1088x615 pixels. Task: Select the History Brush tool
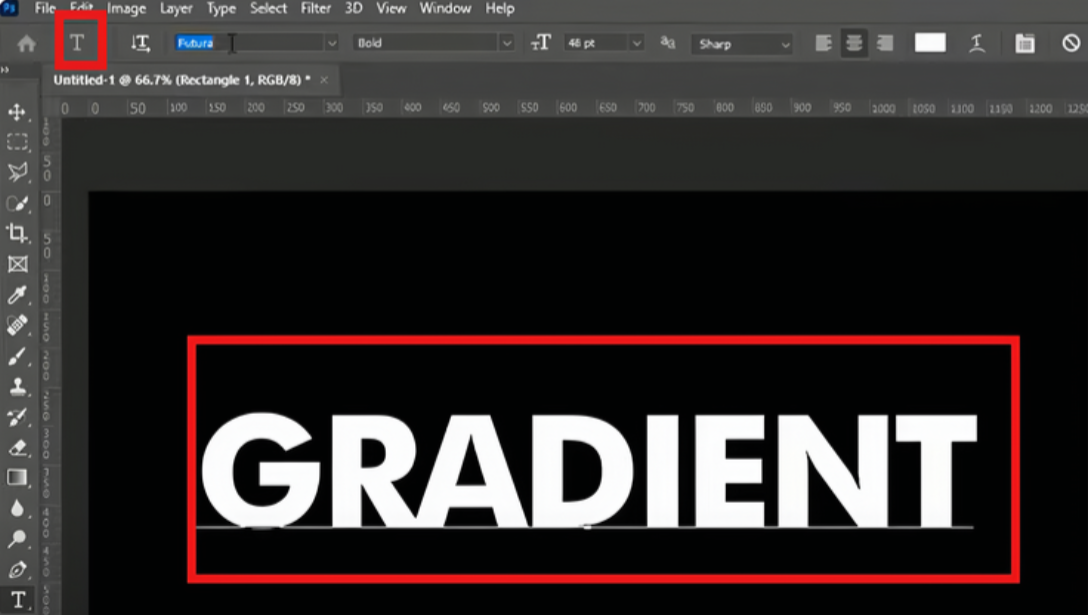pyautogui.click(x=17, y=417)
